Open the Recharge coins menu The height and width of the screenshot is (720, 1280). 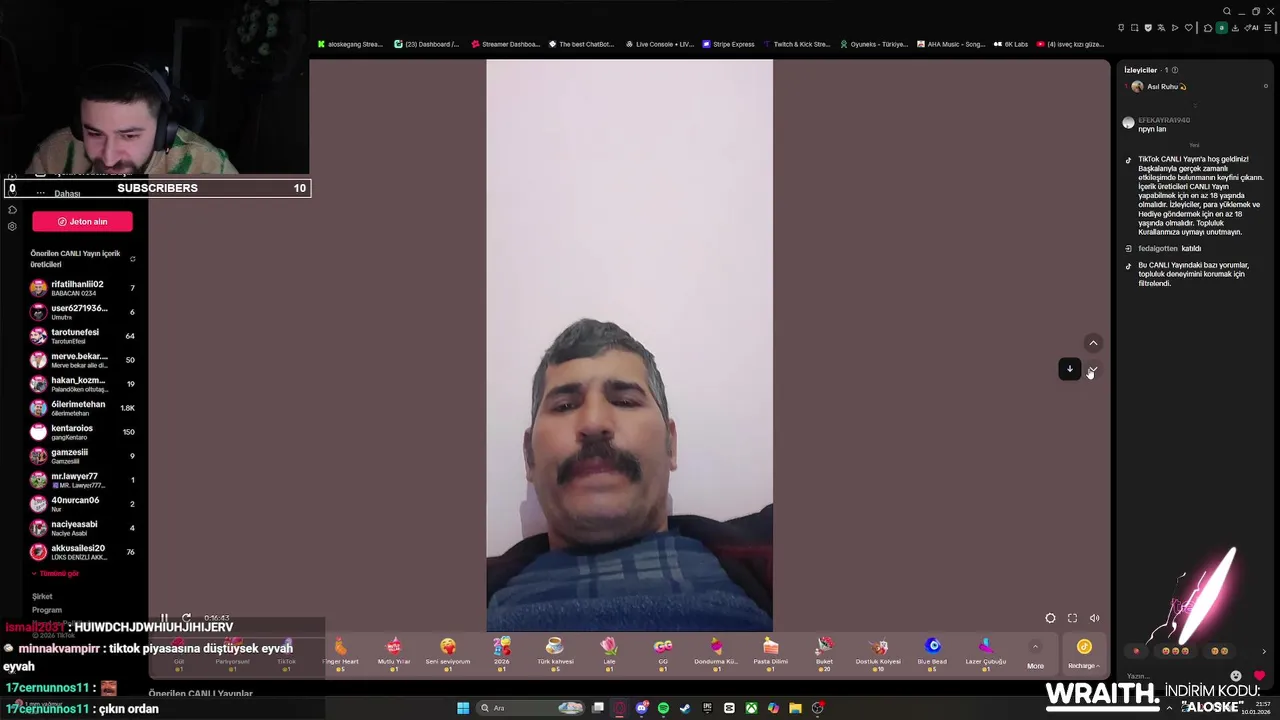(1084, 654)
